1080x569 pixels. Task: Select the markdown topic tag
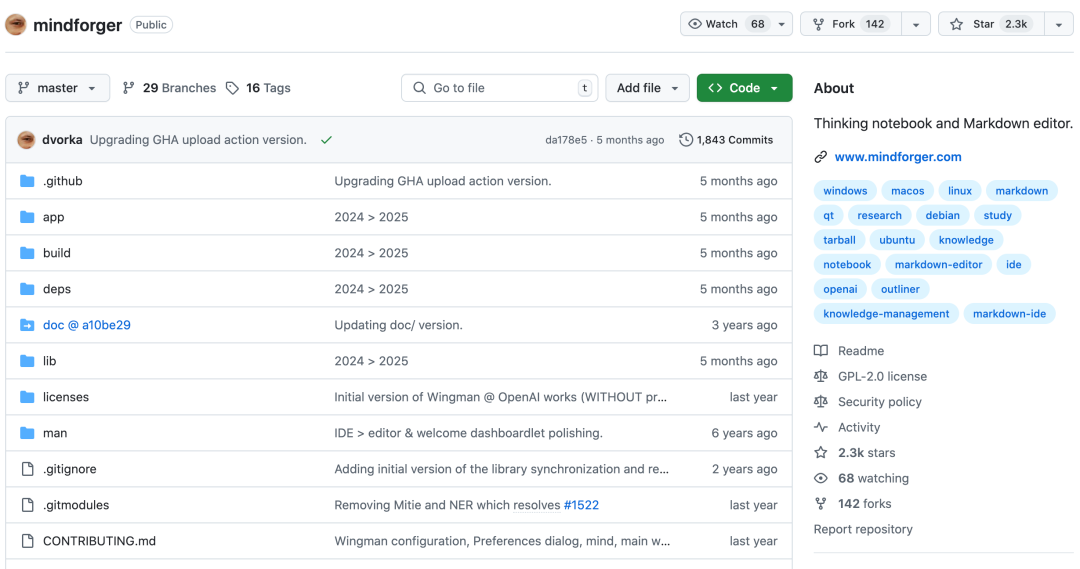pos(1021,191)
